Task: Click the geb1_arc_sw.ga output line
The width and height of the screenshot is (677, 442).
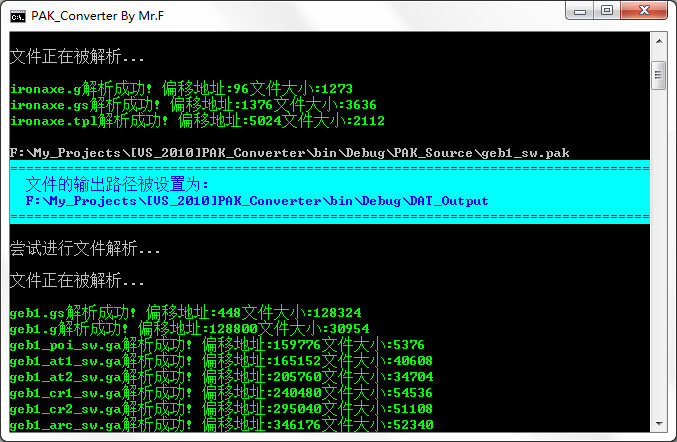Action: point(221,424)
